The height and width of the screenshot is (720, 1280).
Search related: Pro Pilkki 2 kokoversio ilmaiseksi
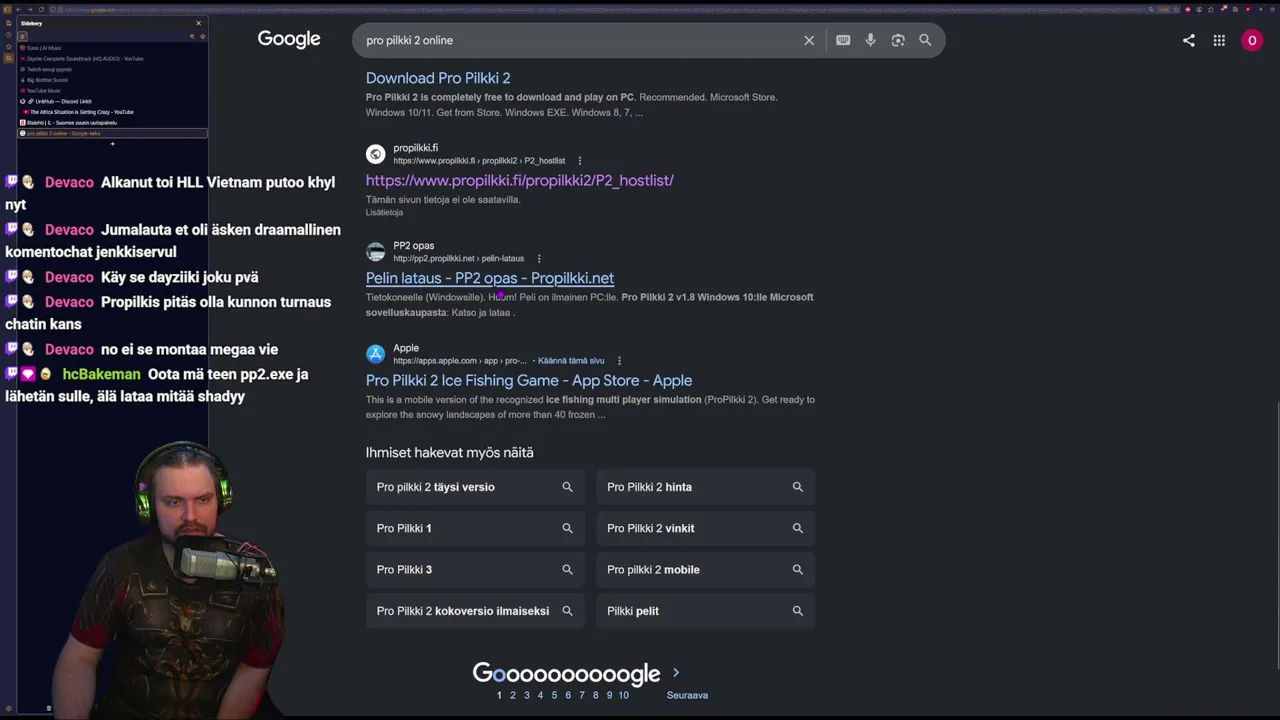coord(475,610)
